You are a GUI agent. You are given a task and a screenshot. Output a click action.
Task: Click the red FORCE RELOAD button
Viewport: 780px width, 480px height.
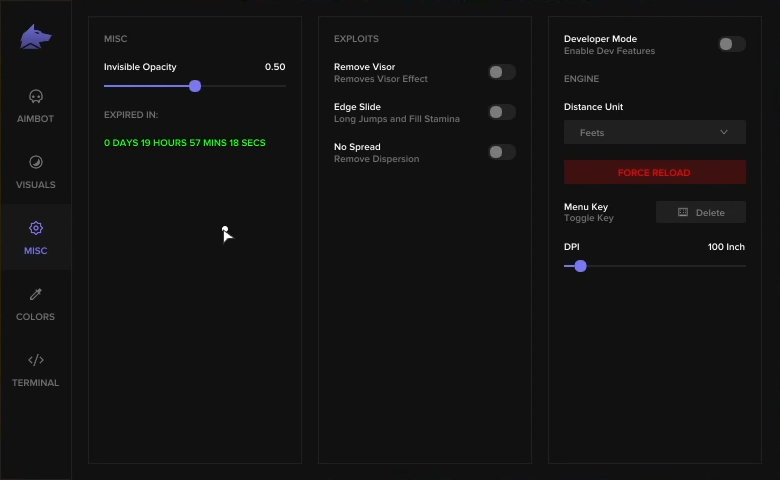(x=655, y=172)
